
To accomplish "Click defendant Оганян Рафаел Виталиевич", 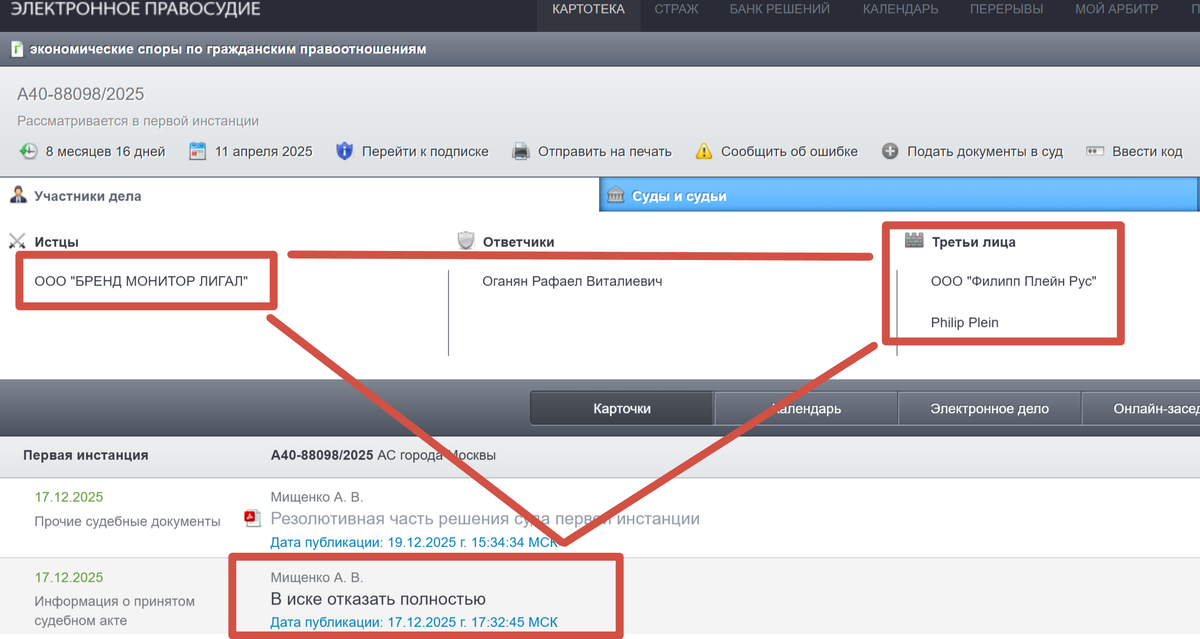I will 572,282.
